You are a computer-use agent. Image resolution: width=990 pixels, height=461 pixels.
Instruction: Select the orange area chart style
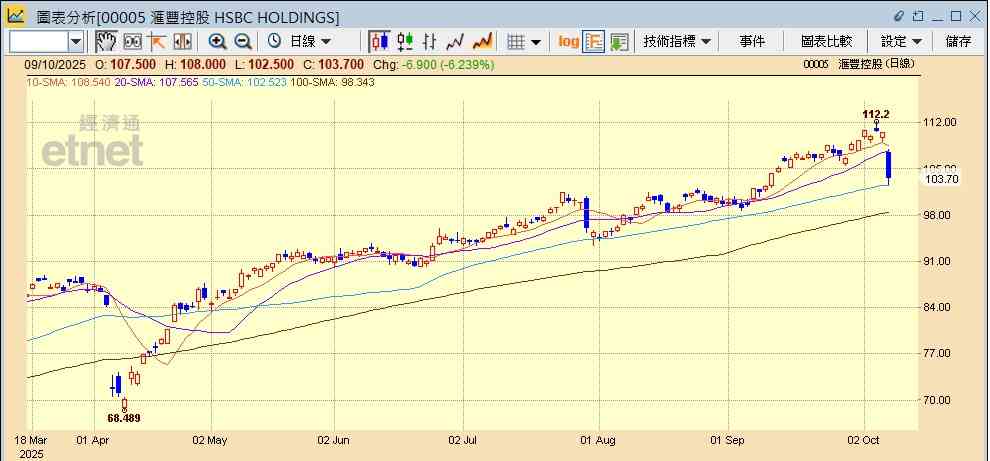pyautogui.click(x=482, y=41)
